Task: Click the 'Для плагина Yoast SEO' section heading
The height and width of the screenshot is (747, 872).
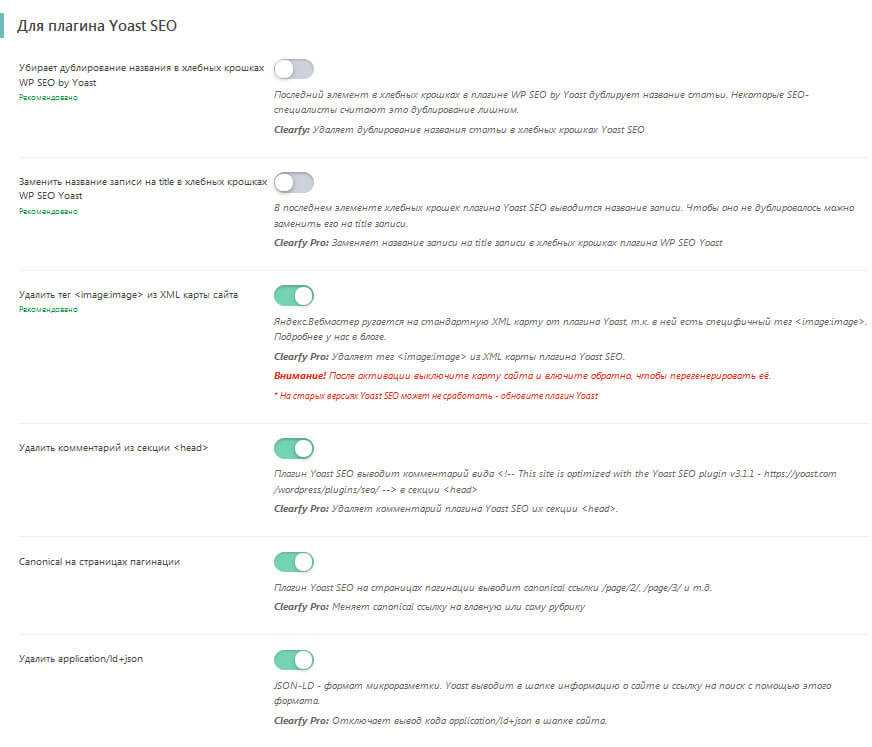Action: click(x=97, y=25)
